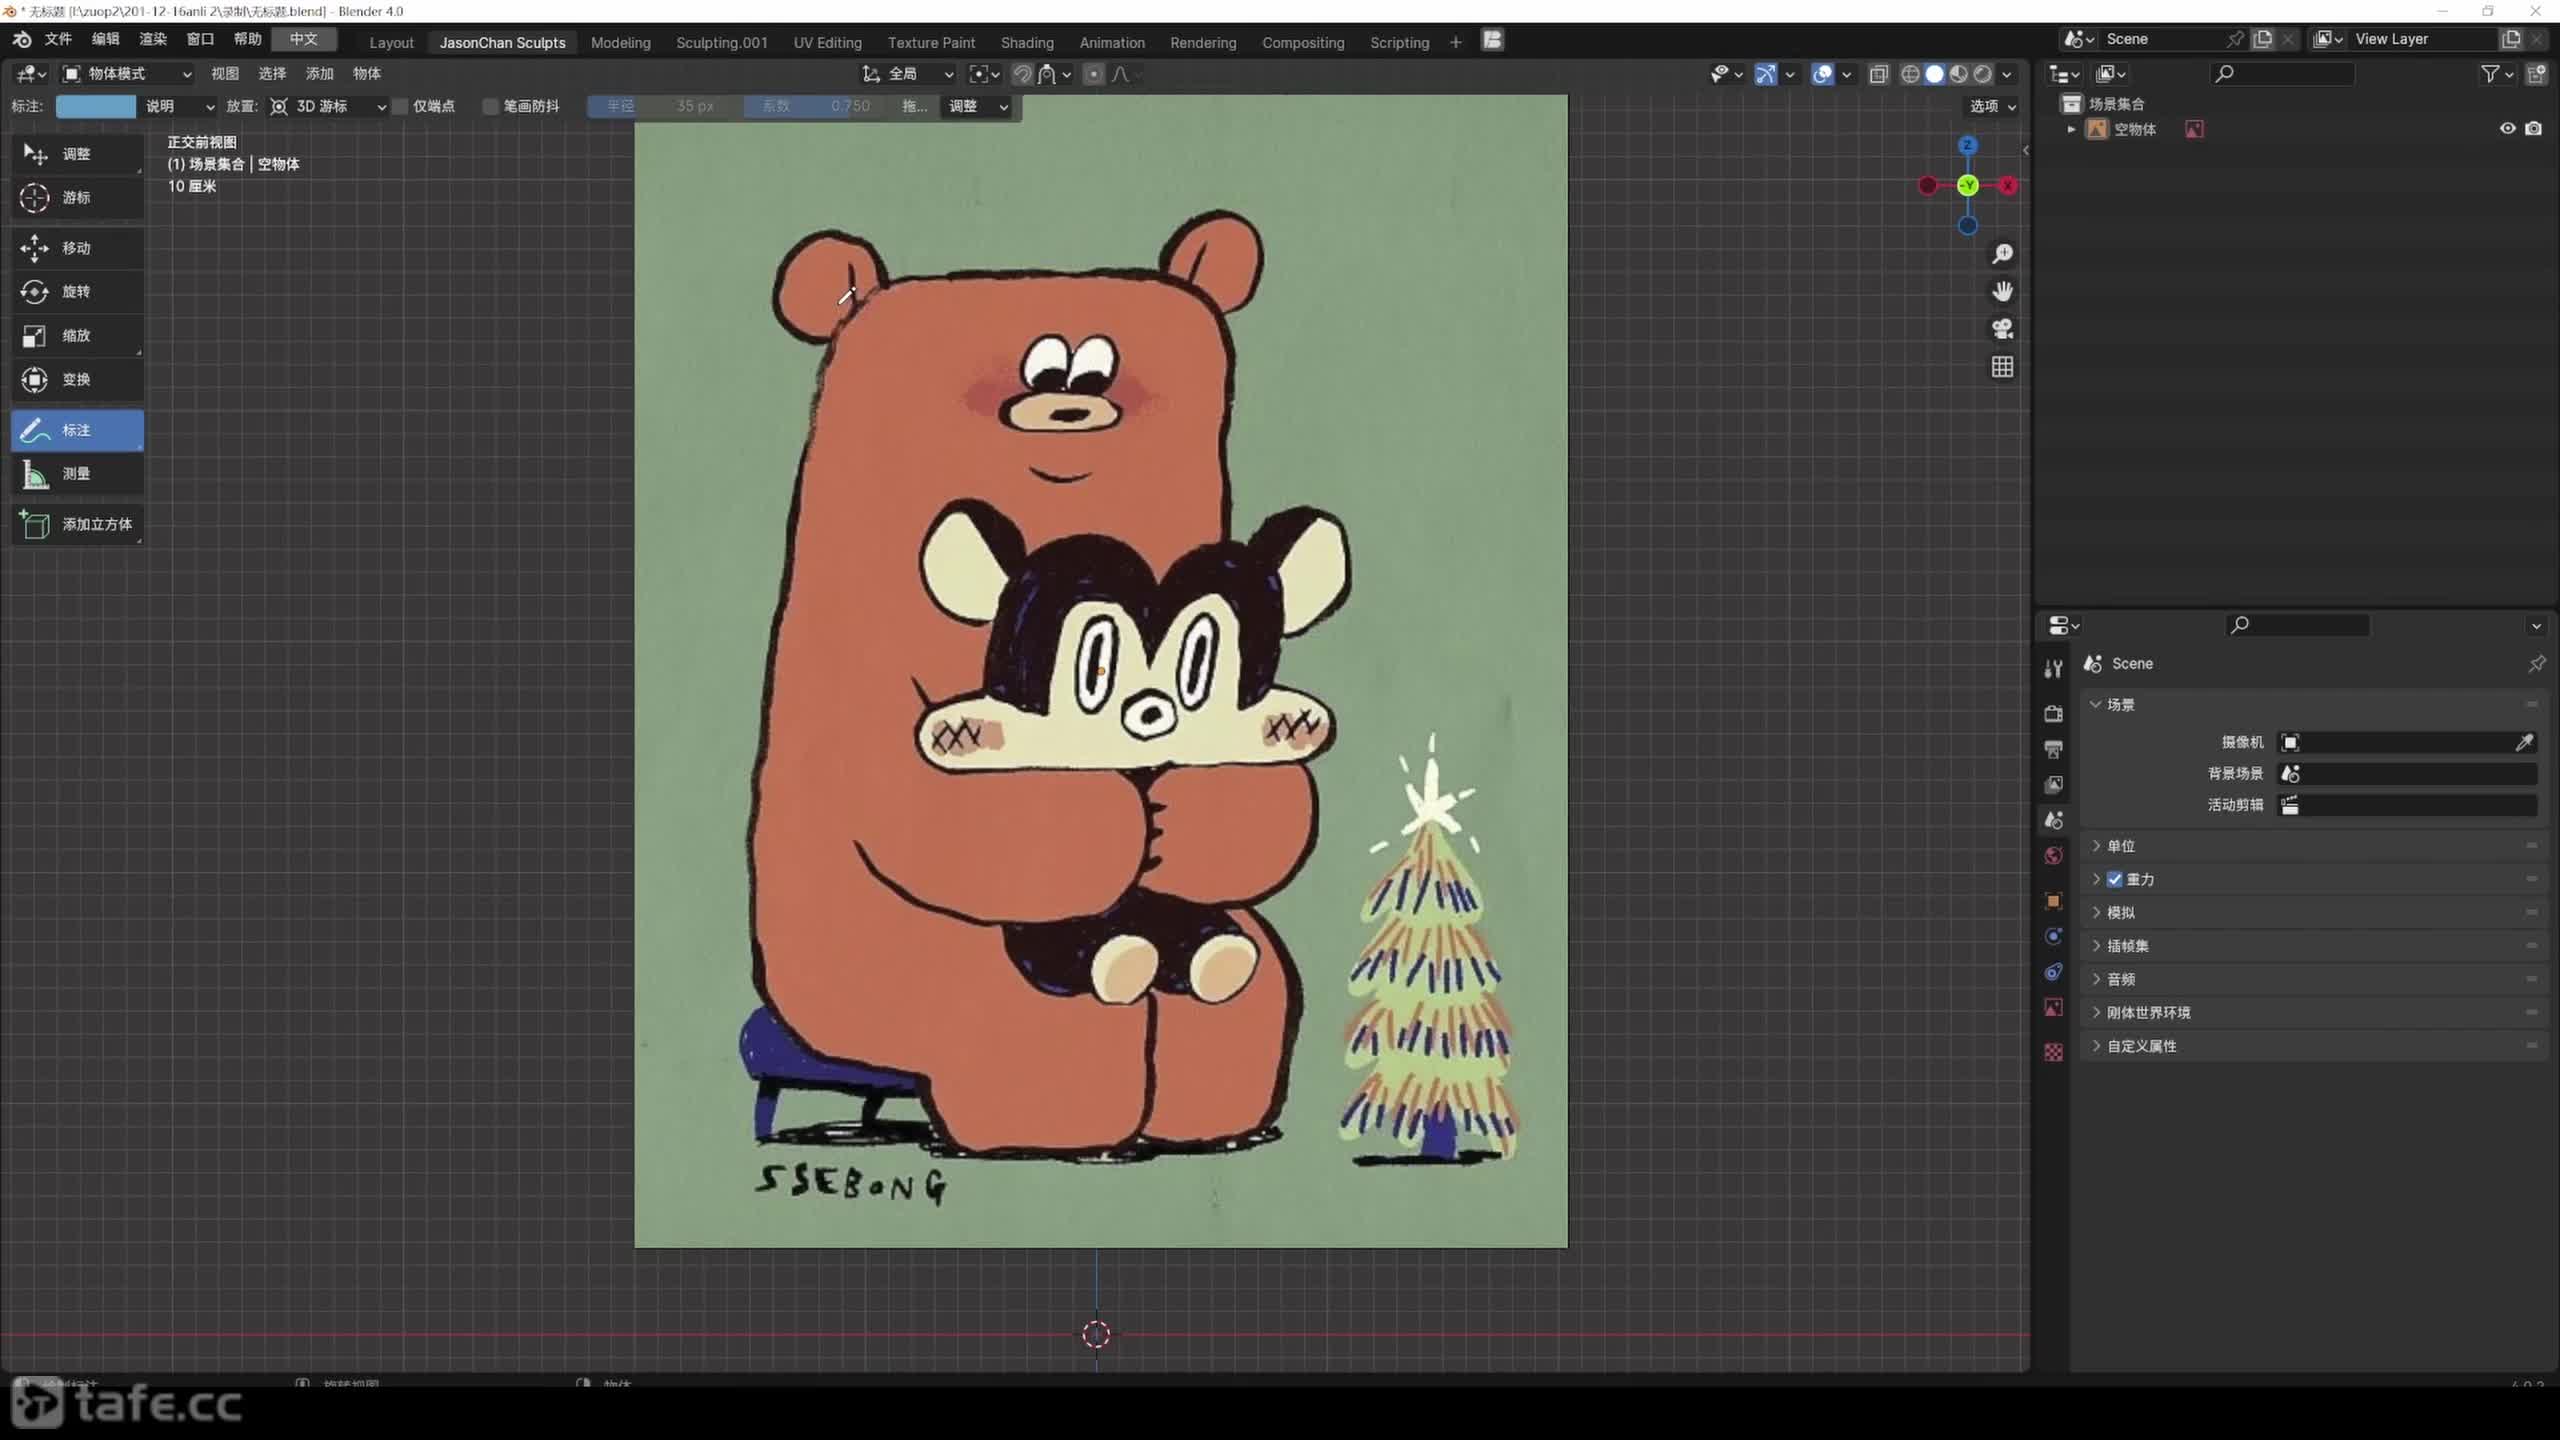Viewport: 2560px width, 1440px height.
Task: Select the 调整 (Tweak) tool
Action: click(x=77, y=154)
